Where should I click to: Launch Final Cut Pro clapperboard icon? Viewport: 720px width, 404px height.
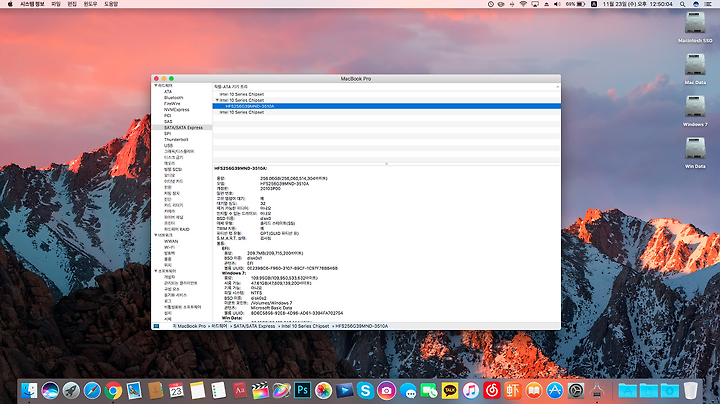point(260,391)
